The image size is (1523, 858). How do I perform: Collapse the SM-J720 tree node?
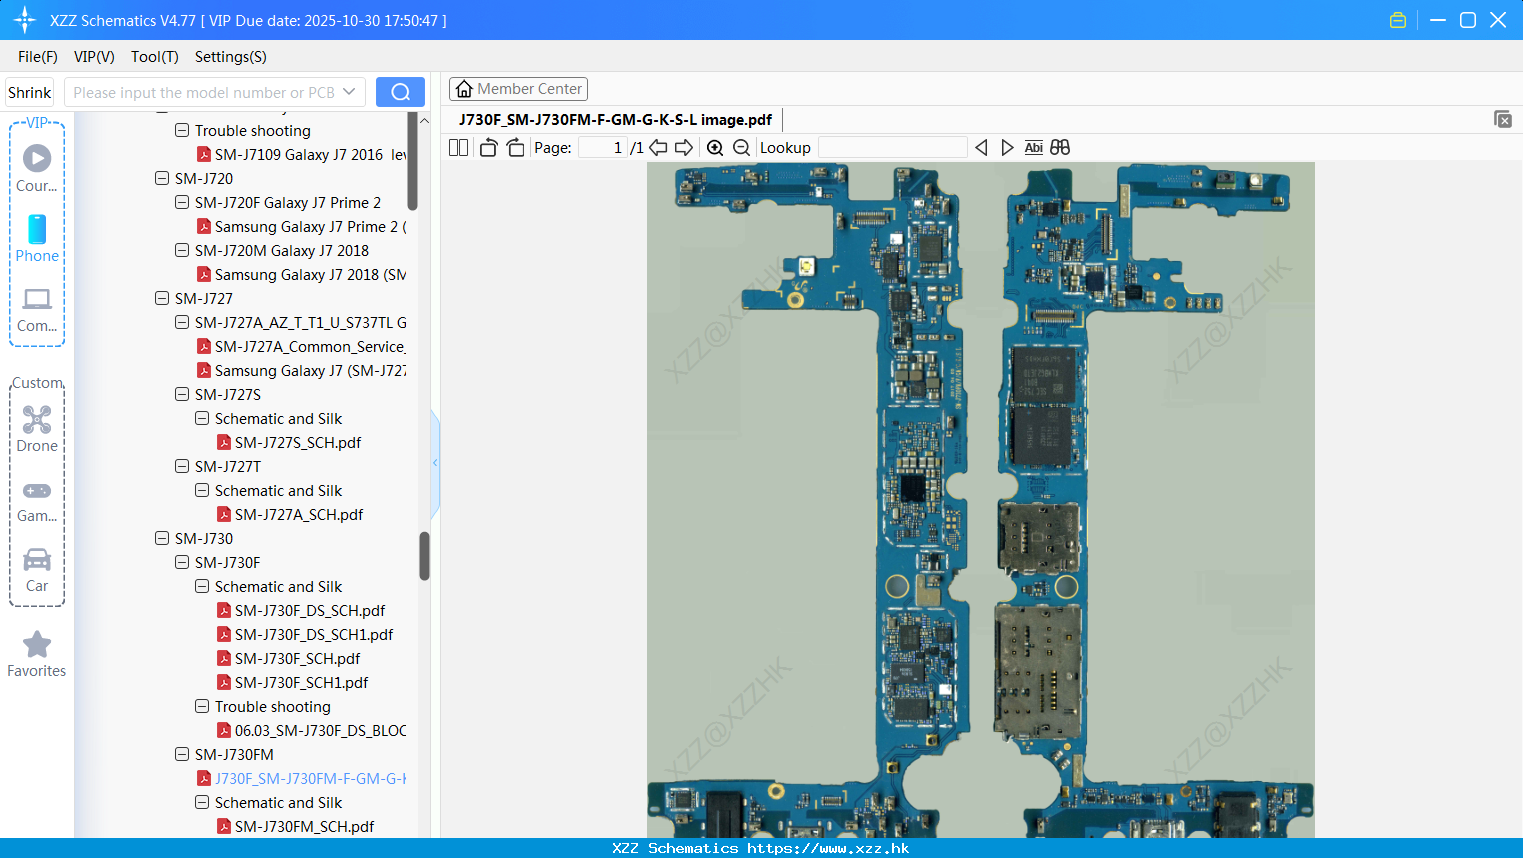click(162, 178)
